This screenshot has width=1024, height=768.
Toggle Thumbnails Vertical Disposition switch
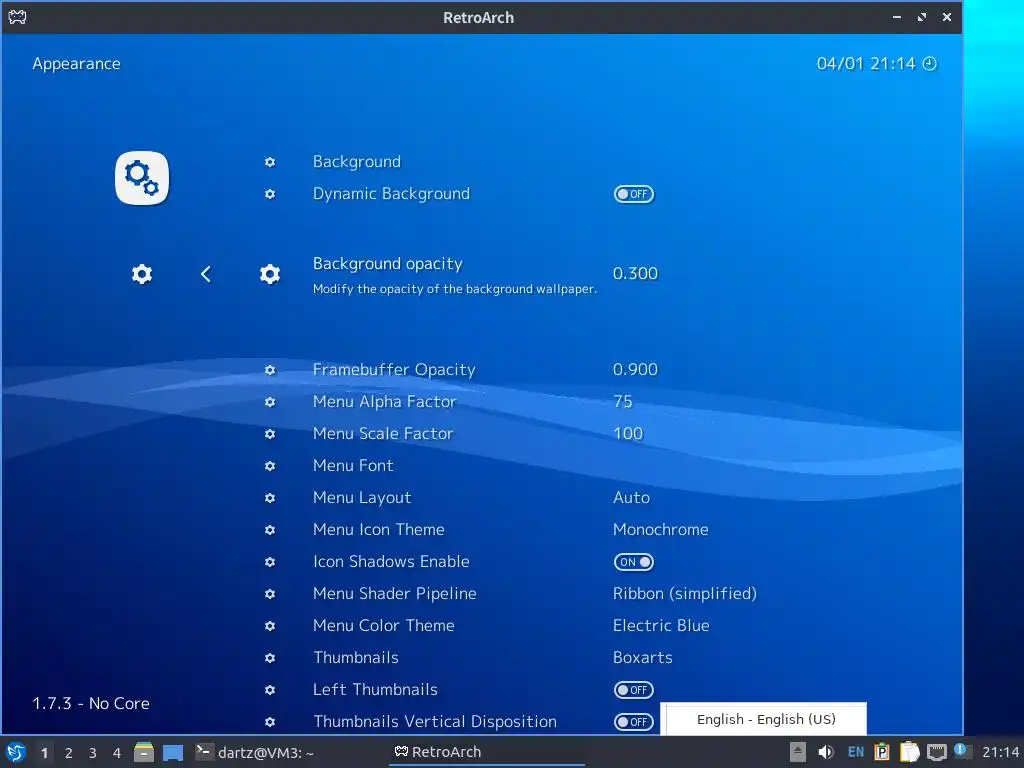click(x=633, y=722)
